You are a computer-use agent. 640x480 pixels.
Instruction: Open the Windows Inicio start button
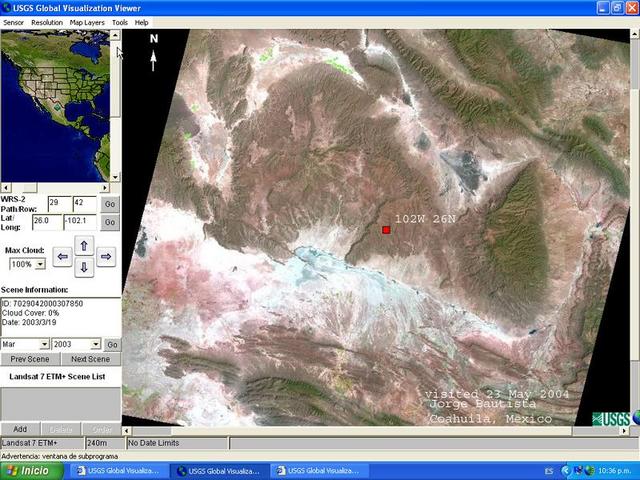[x=32, y=471]
